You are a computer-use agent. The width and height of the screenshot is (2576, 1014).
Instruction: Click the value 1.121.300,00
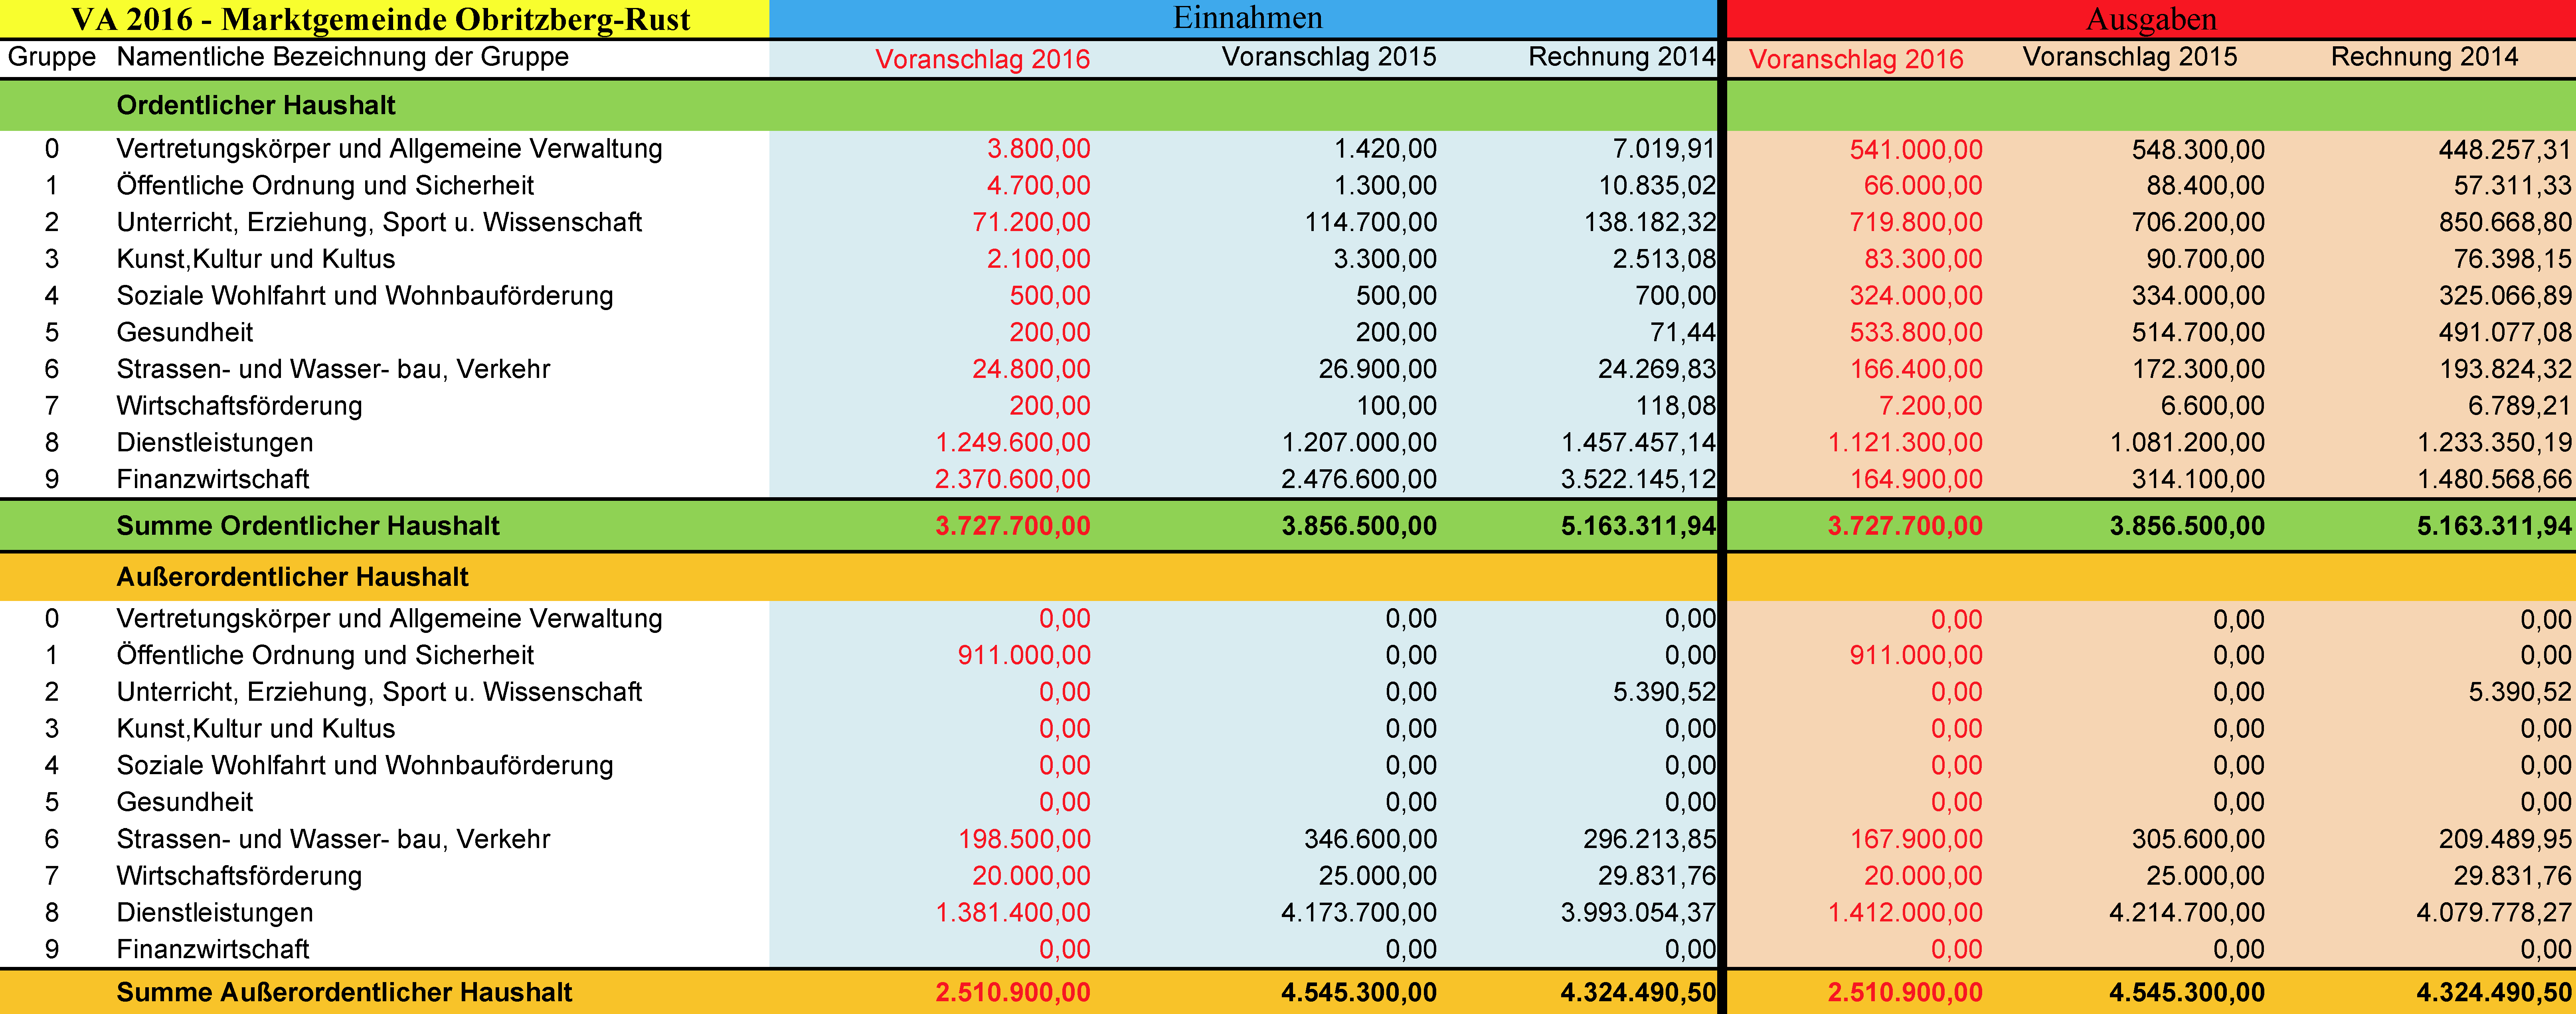click(x=1905, y=443)
